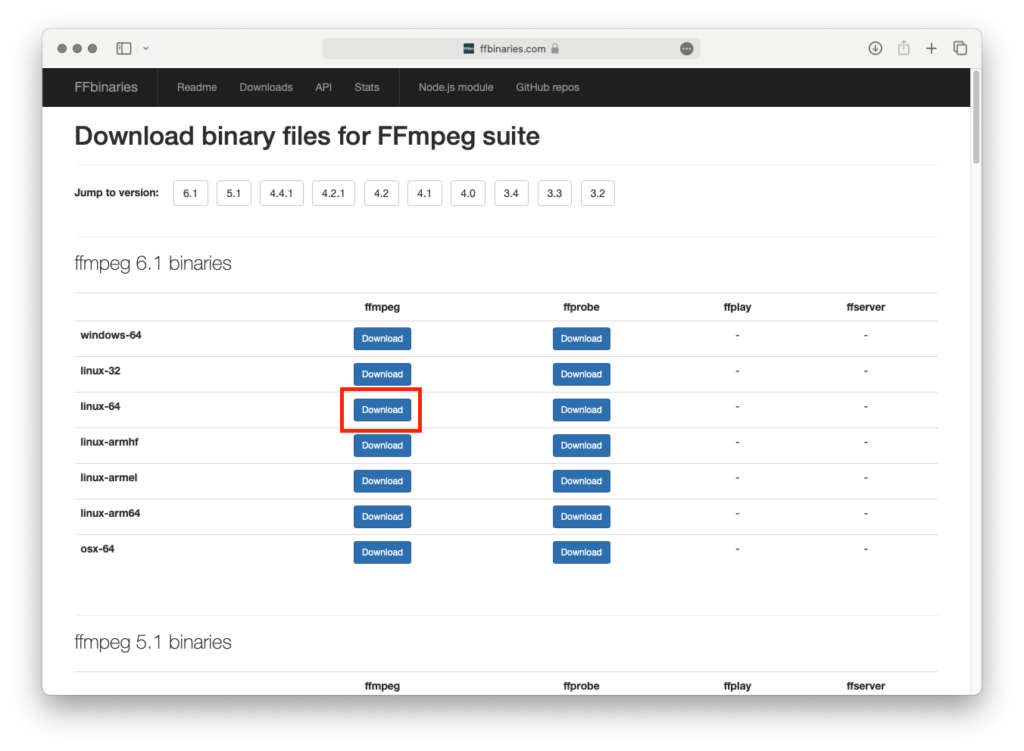Image resolution: width=1024 pixels, height=751 pixels.
Task: Visit the GitHub repos nav link
Action: click(x=547, y=87)
